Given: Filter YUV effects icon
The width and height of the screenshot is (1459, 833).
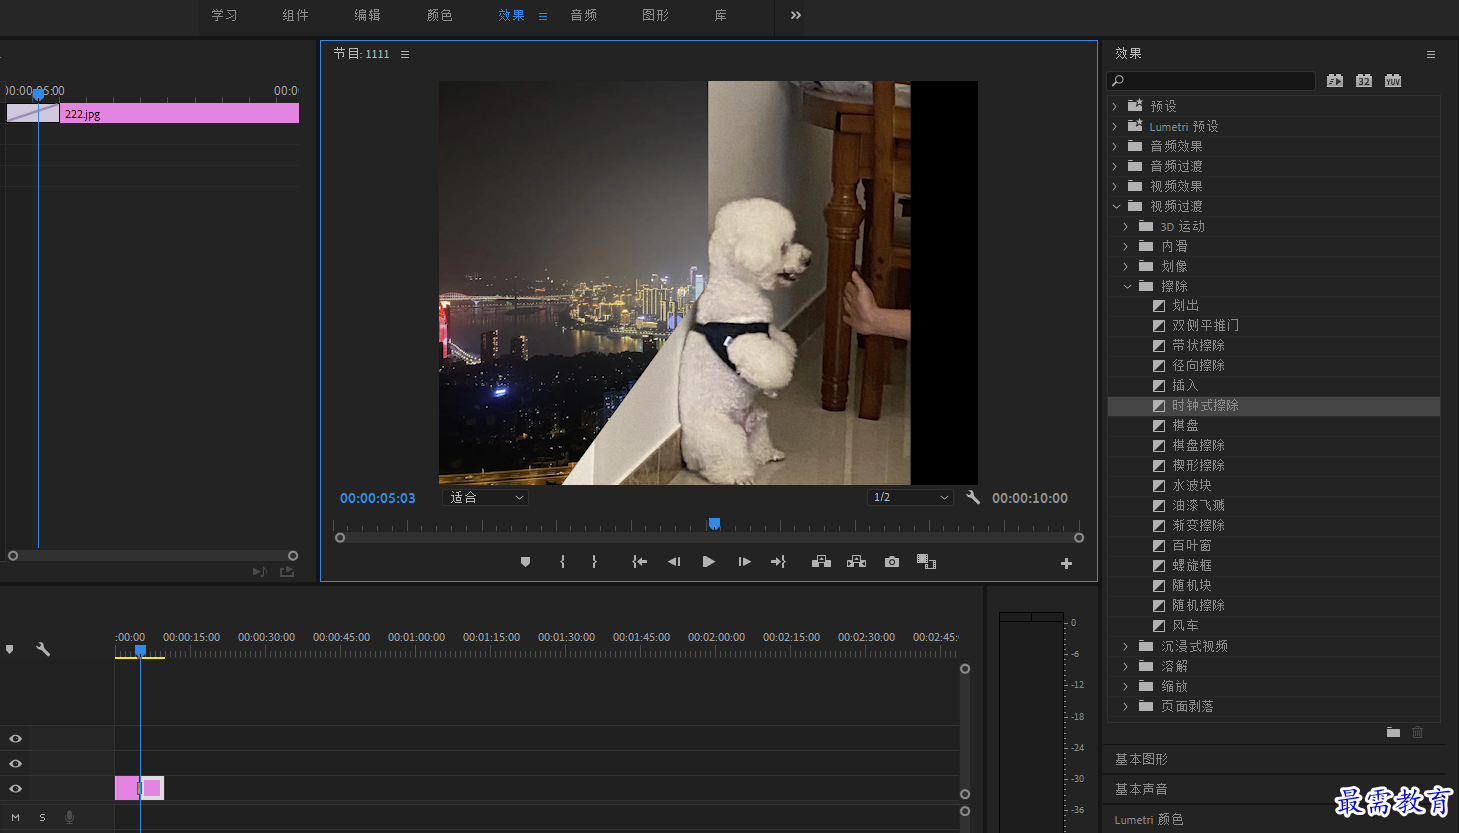Looking at the screenshot, I should click(1393, 81).
